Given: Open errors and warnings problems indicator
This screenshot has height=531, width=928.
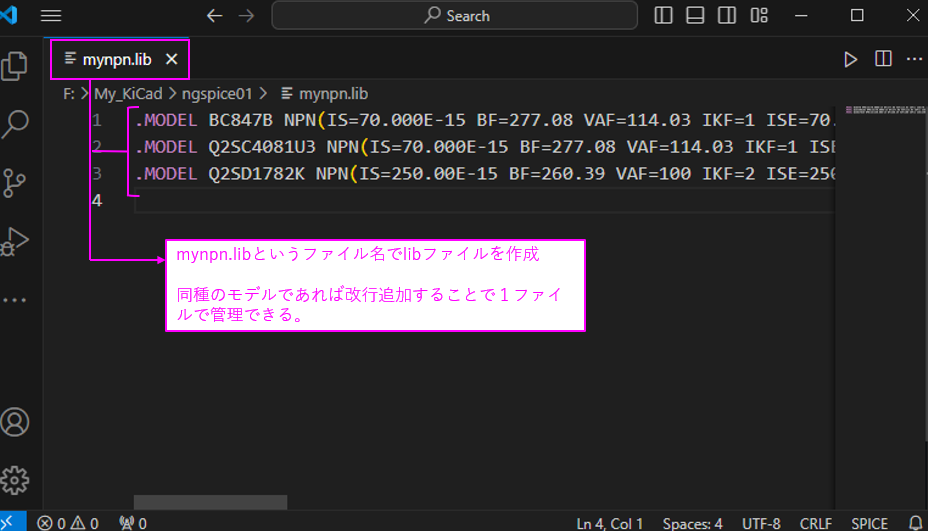Looking at the screenshot, I should [x=68, y=523].
